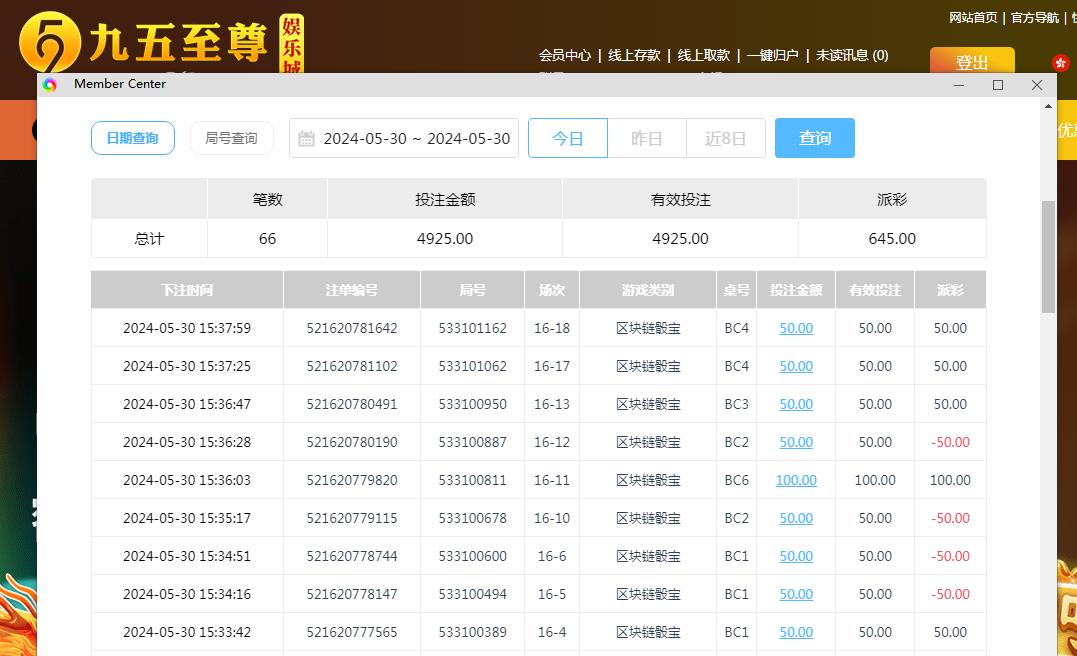1077x656 pixels.
Task: Open the 100.00 bet amount link for order 521620779820
Action: (x=796, y=480)
